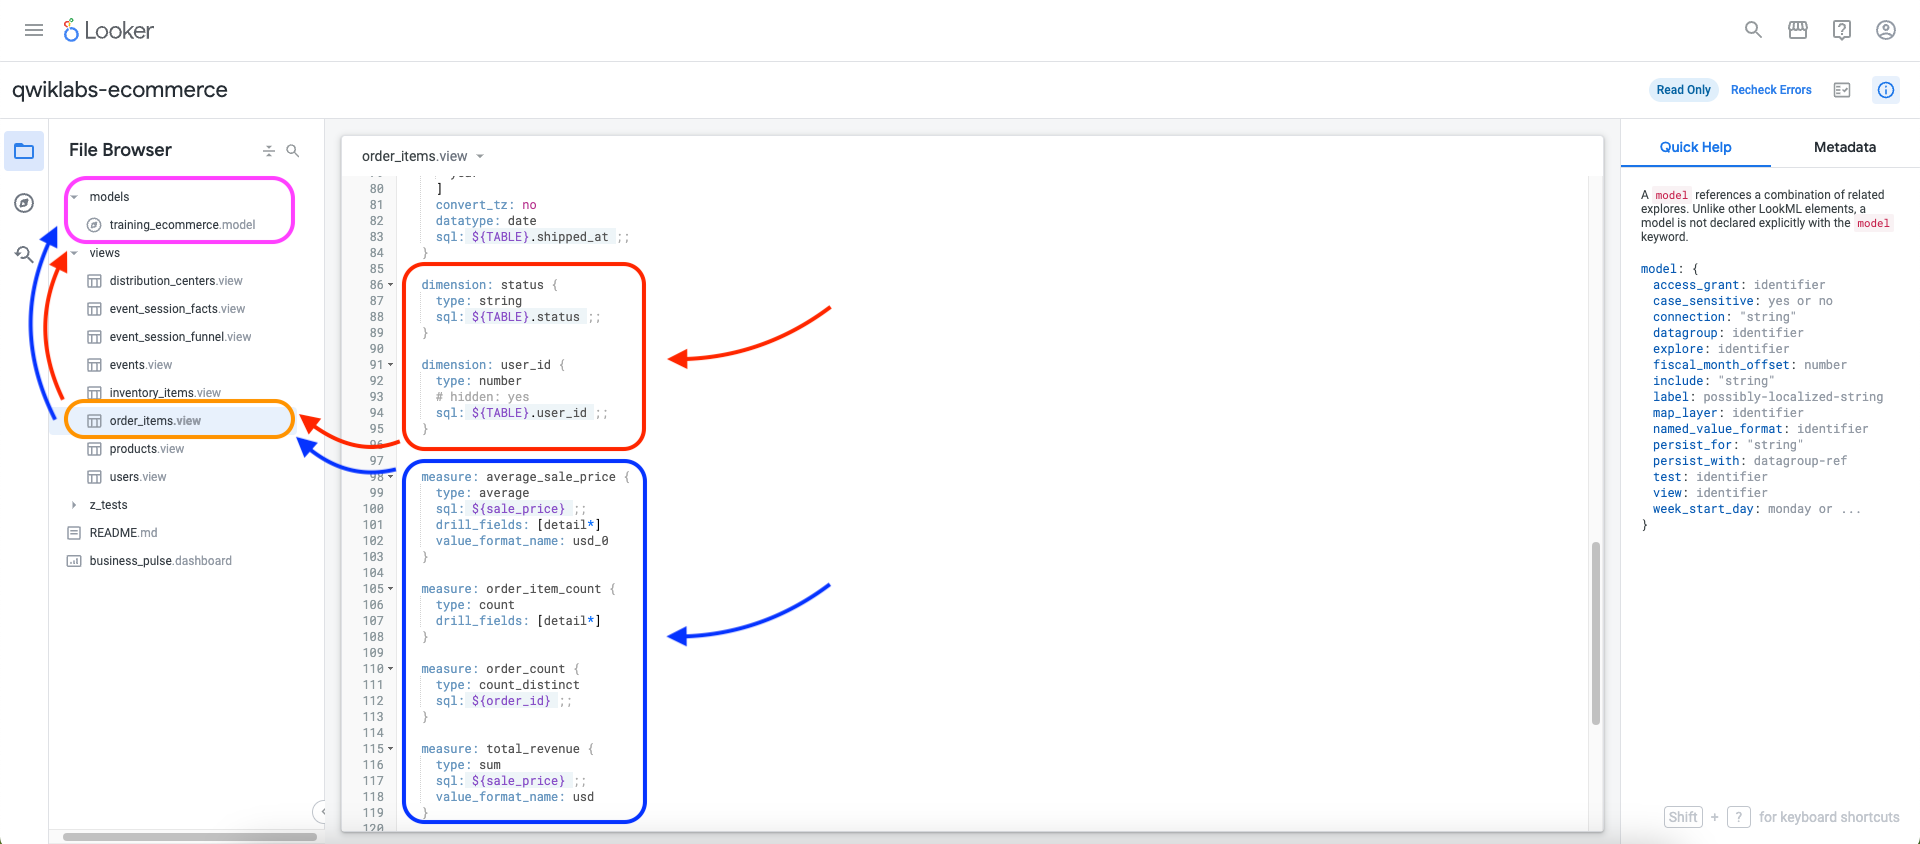Open training_ecommerce.model file

click(182, 225)
